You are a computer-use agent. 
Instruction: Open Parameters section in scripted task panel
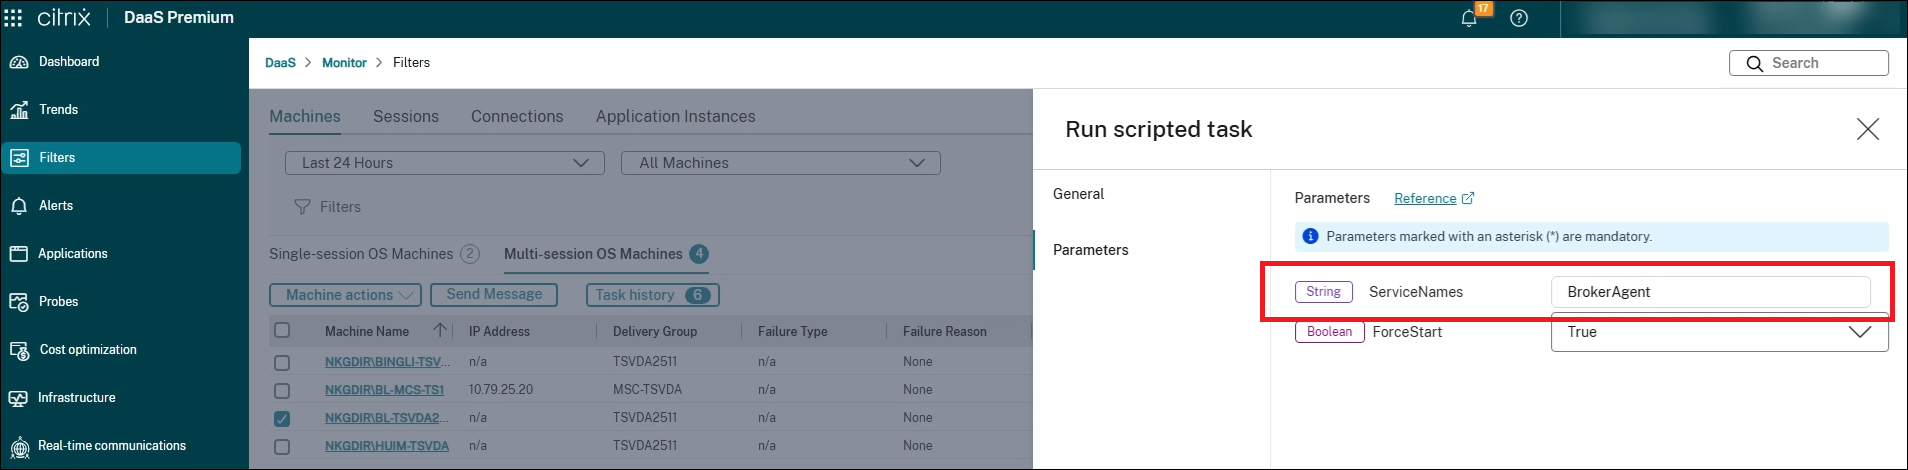(1090, 250)
